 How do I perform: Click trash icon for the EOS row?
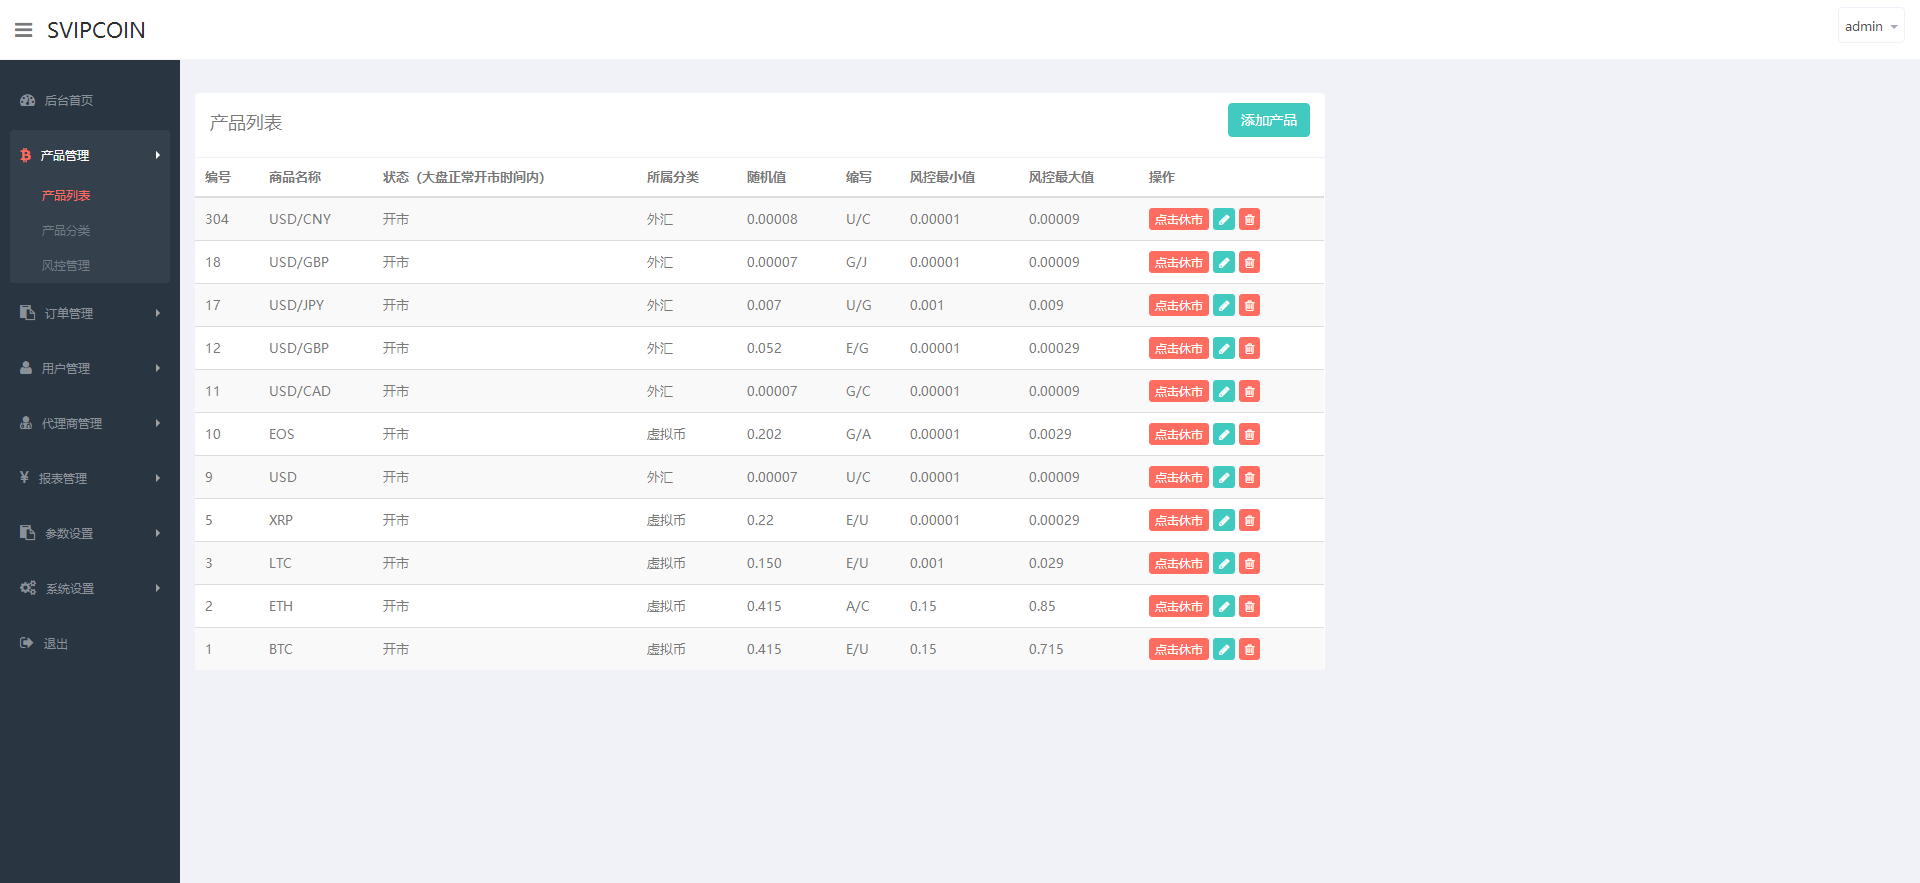coord(1249,434)
